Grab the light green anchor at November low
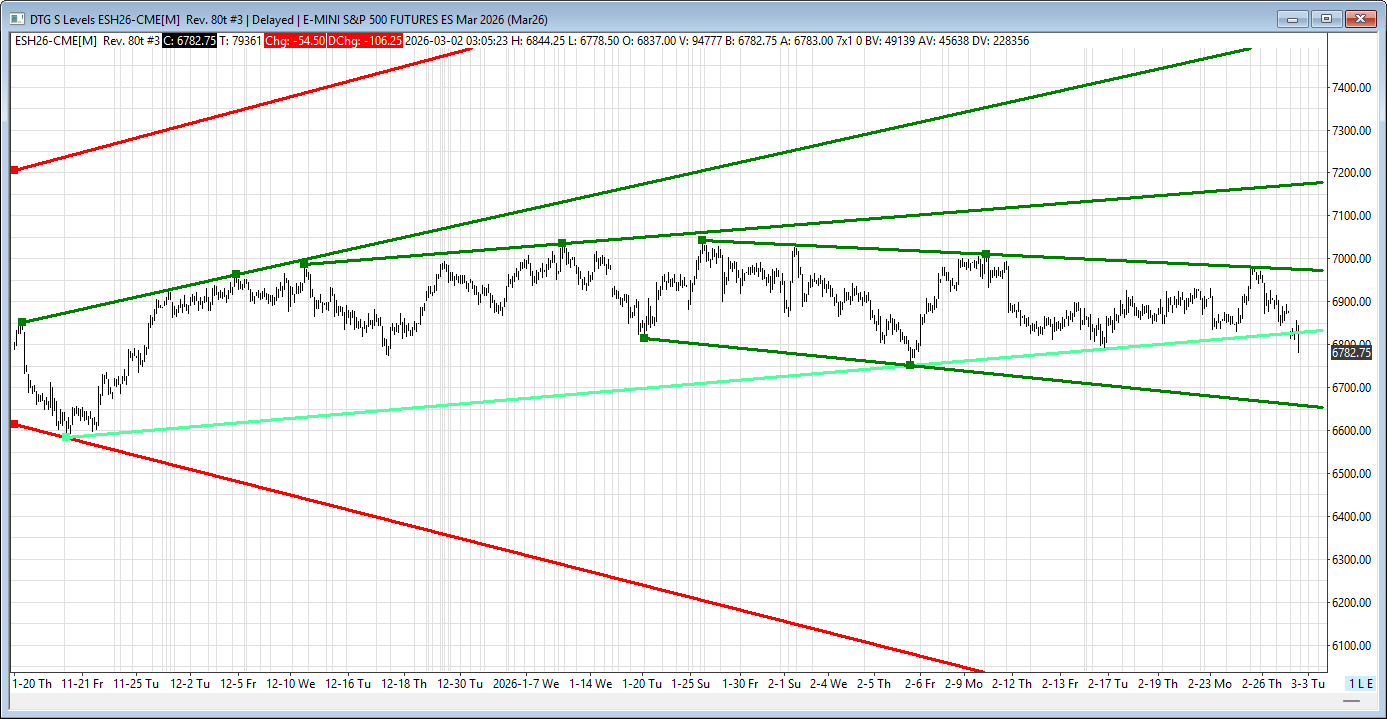This screenshot has width=1387, height=719. coord(67,437)
